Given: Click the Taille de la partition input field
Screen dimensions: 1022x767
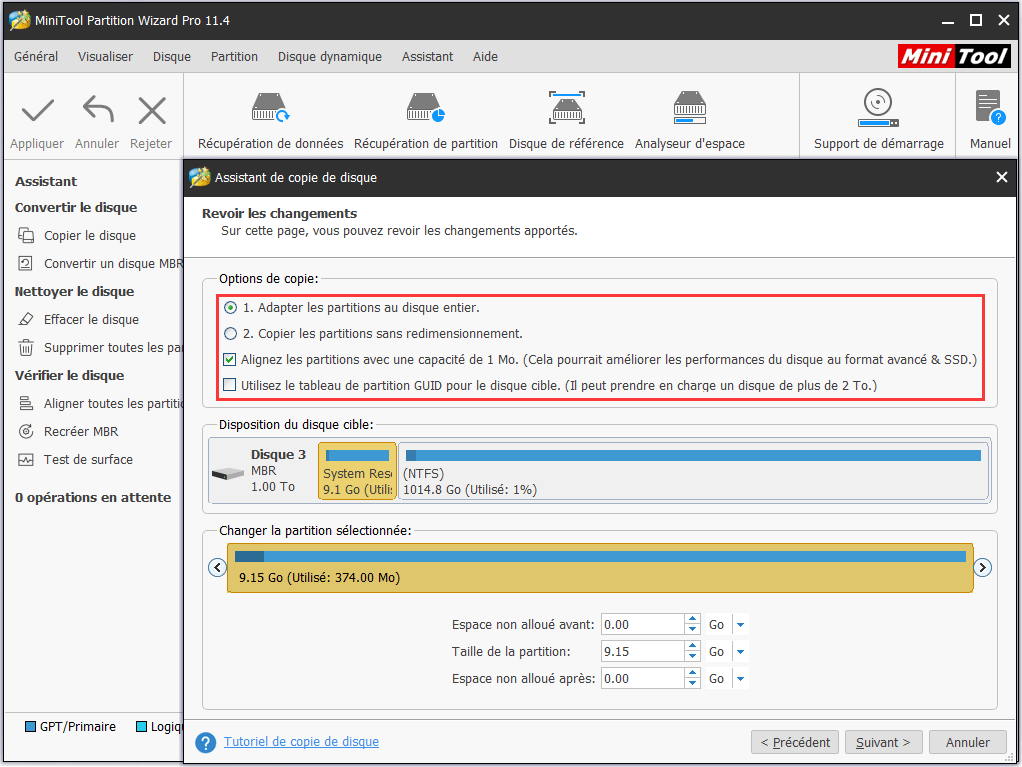Looking at the screenshot, I should [x=642, y=652].
